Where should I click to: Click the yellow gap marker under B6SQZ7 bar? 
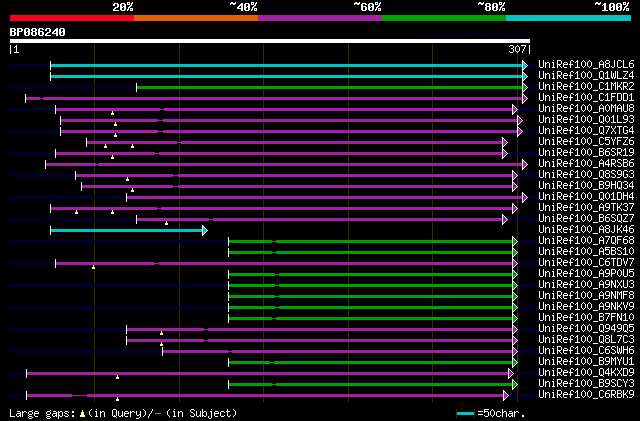167,223
